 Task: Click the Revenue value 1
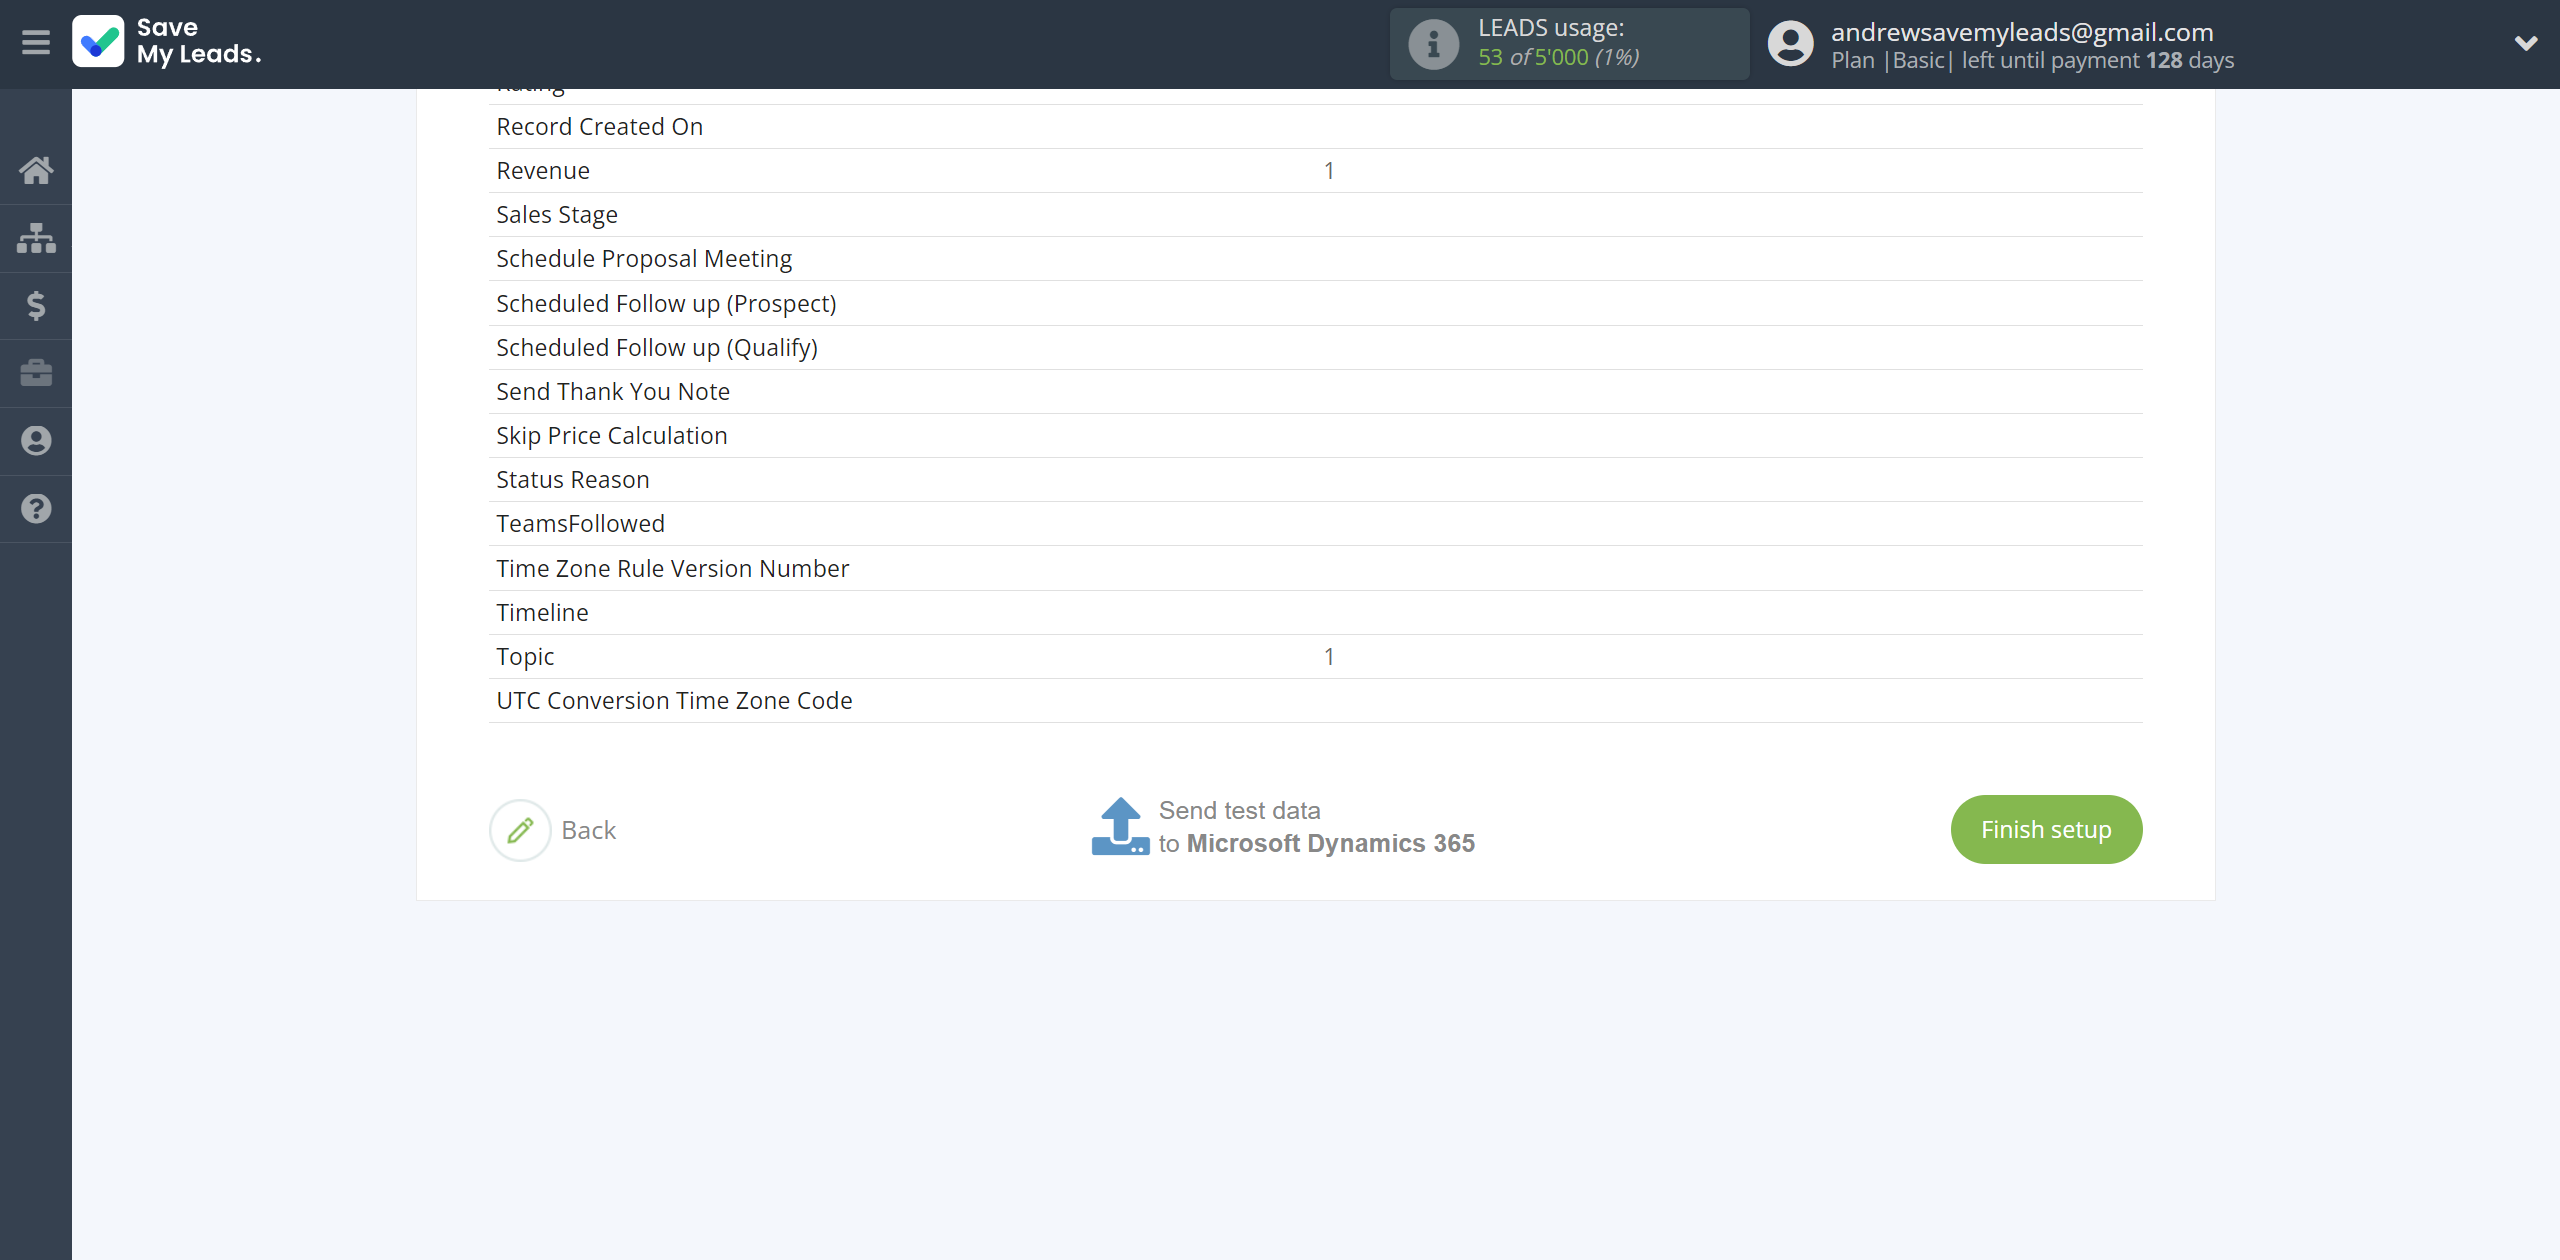point(1329,171)
